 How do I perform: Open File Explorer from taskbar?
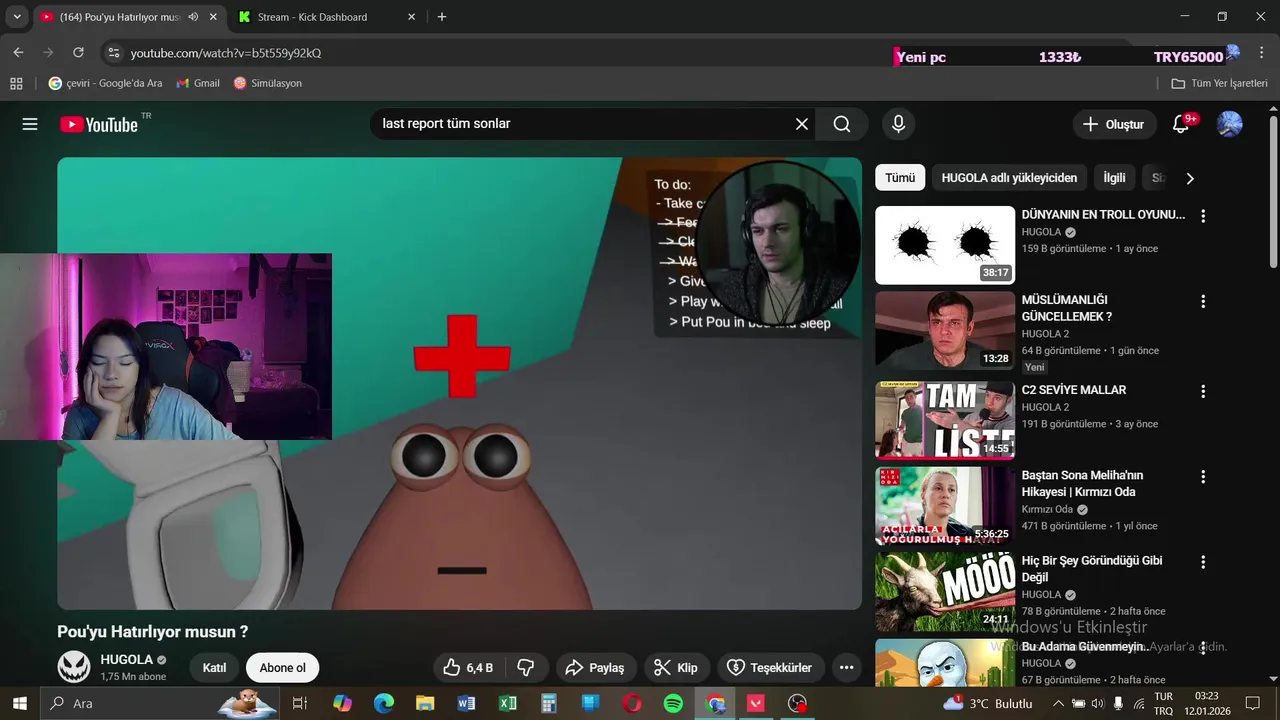click(x=425, y=703)
